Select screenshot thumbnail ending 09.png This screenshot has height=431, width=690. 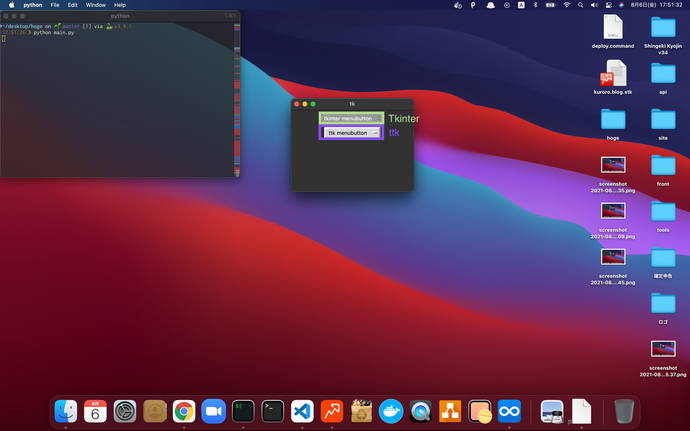coord(613,211)
